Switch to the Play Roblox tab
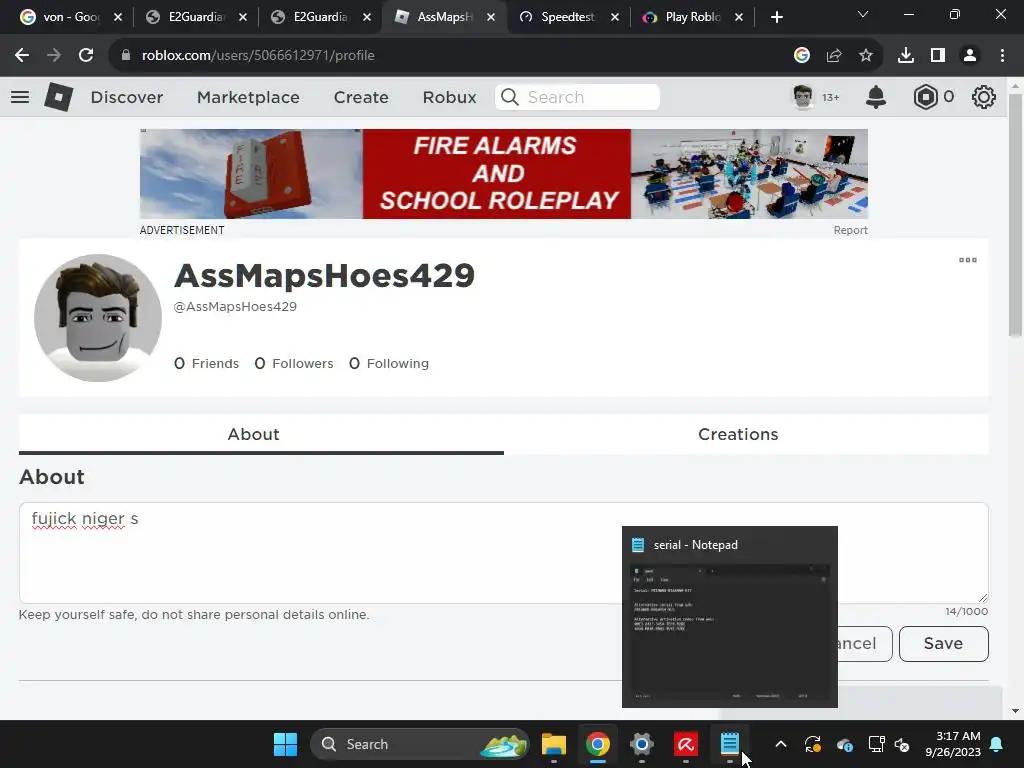The width and height of the screenshot is (1024, 768). 693,17
